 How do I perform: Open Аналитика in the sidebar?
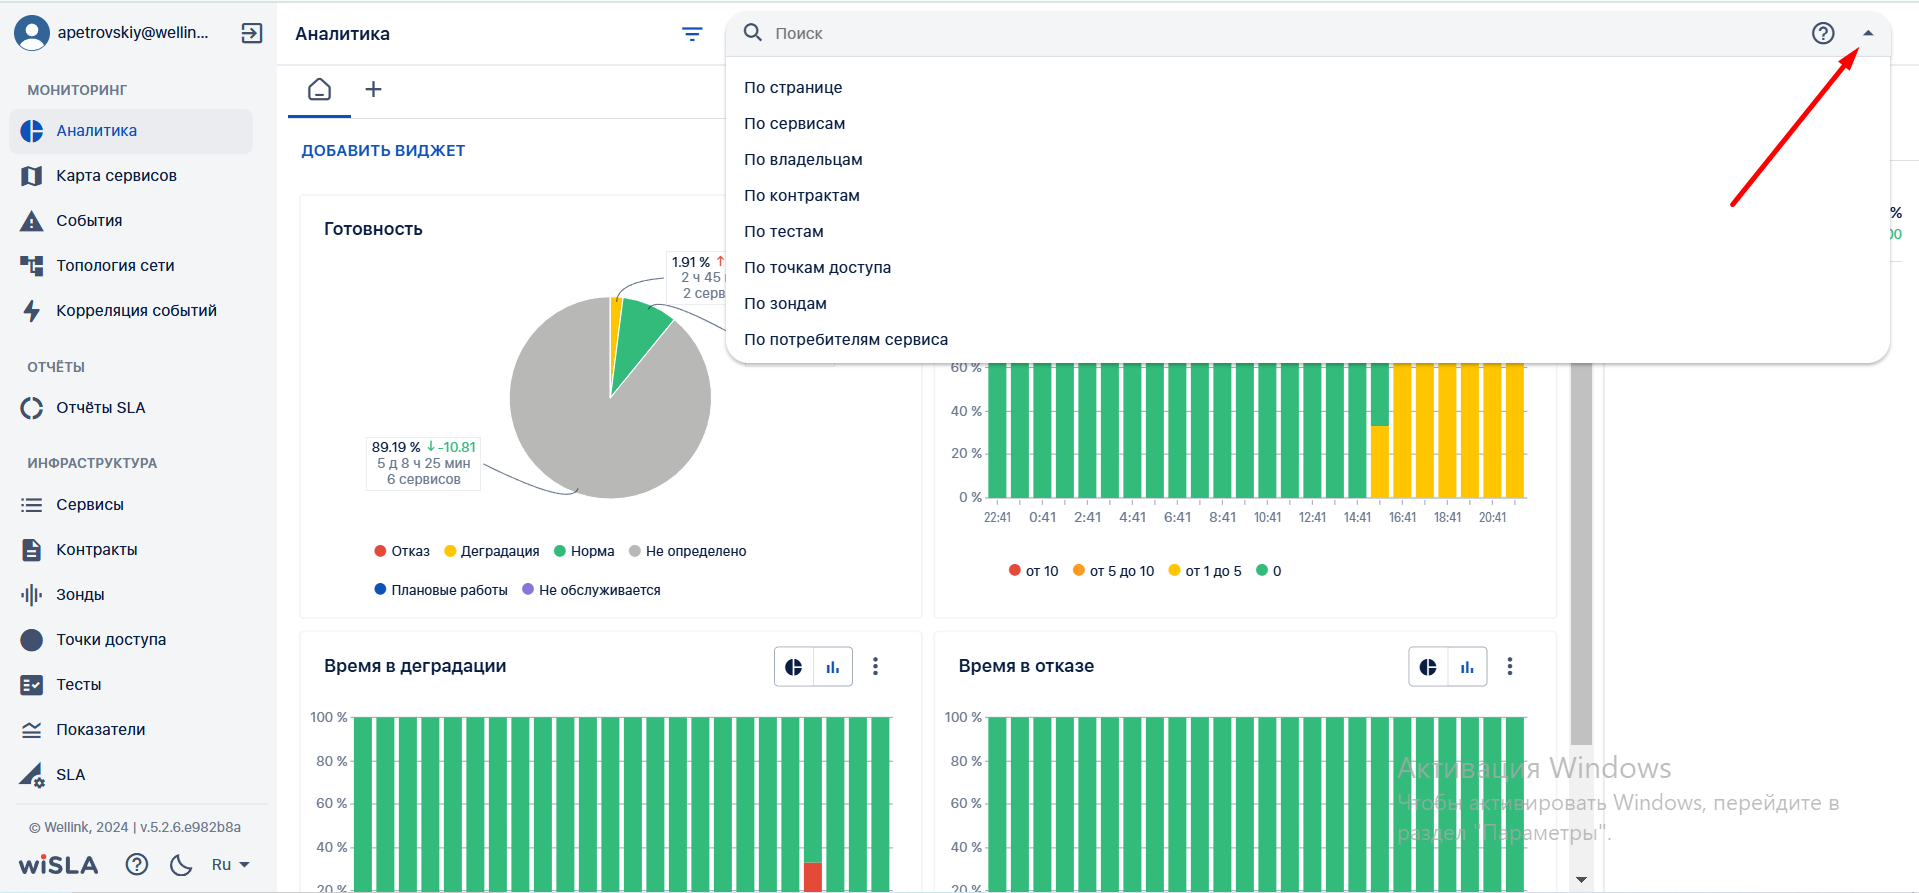(131, 131)
